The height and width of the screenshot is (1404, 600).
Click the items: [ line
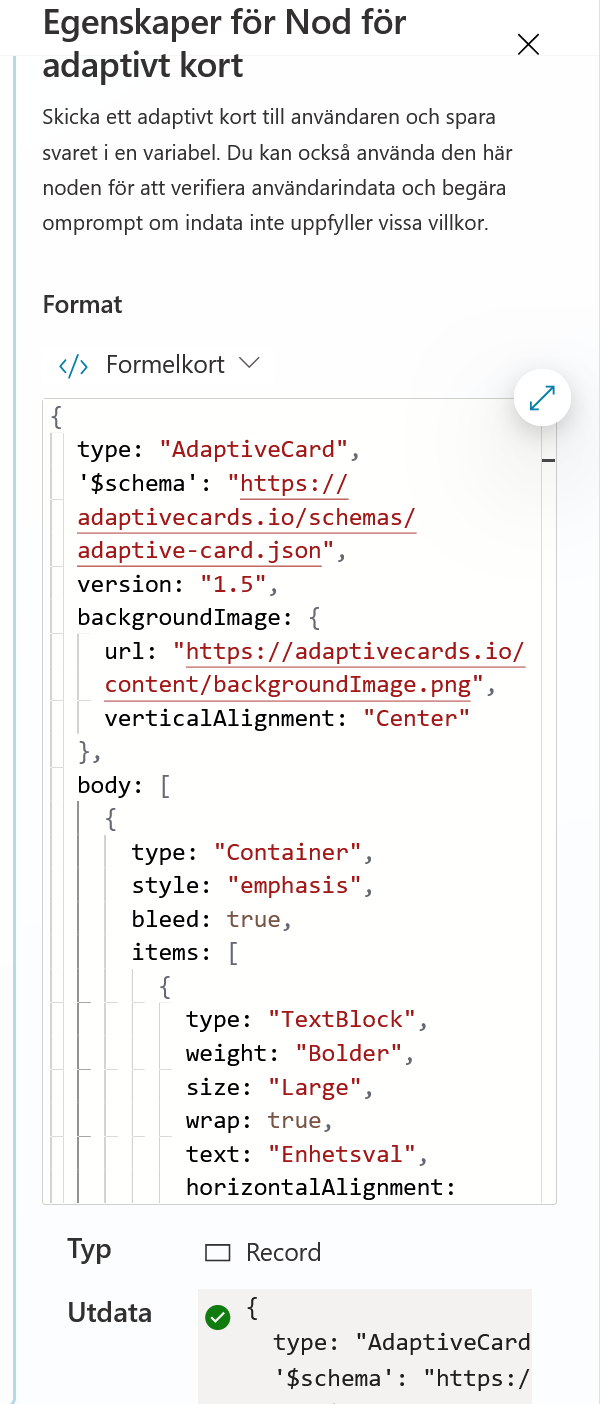[x=185, y=952]
